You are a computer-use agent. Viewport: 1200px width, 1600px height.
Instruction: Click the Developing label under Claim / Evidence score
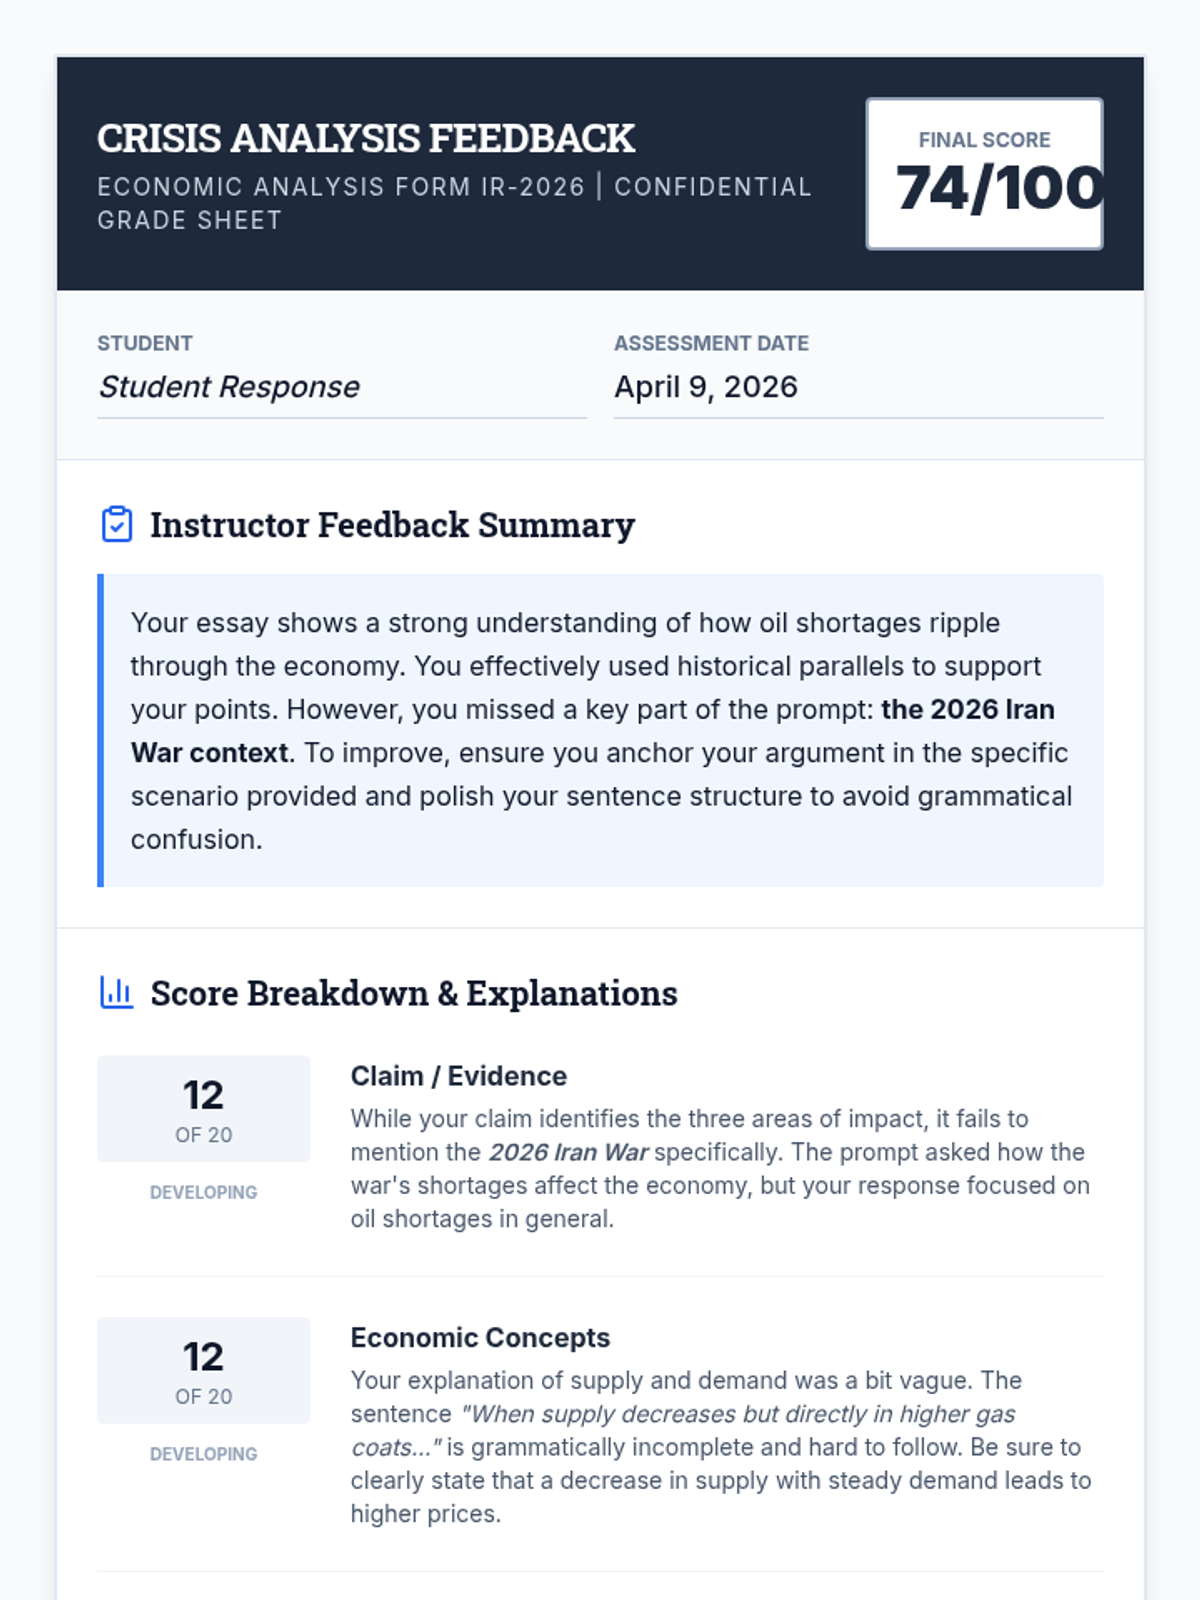203,1192
